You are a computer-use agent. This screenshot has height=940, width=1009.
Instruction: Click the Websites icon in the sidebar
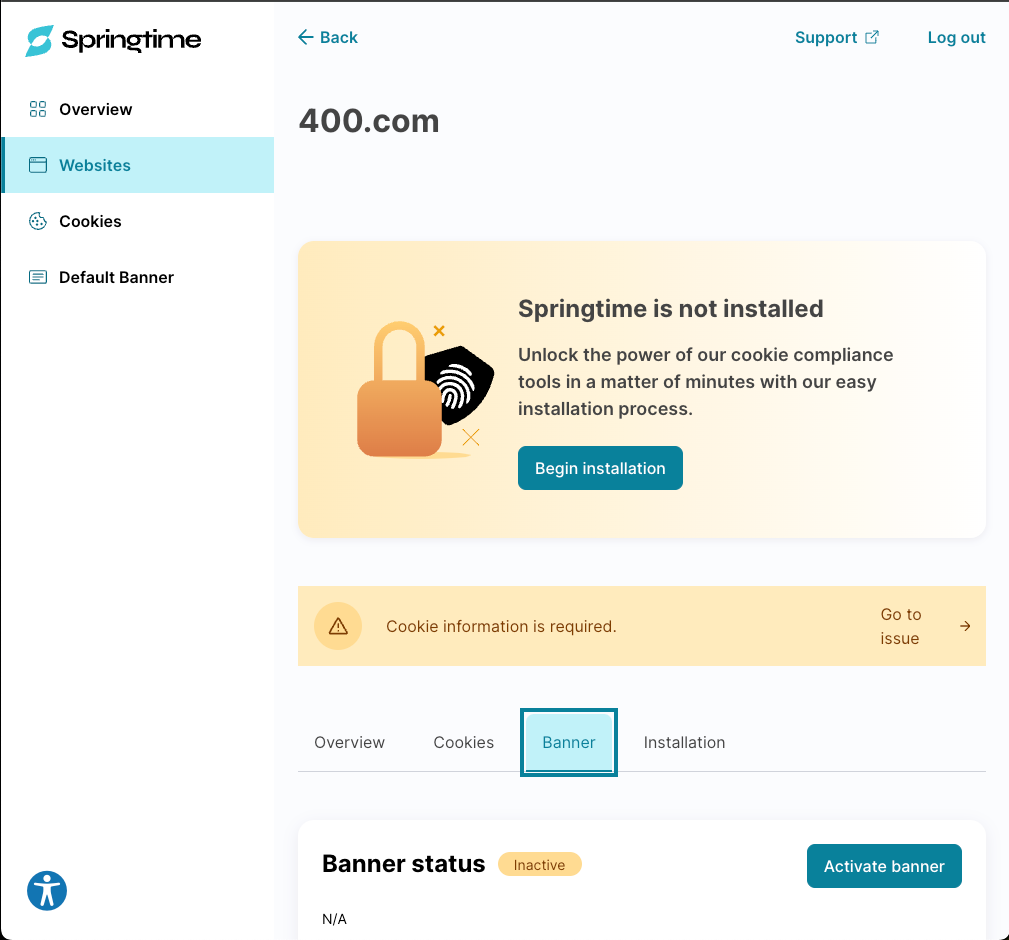37,164
